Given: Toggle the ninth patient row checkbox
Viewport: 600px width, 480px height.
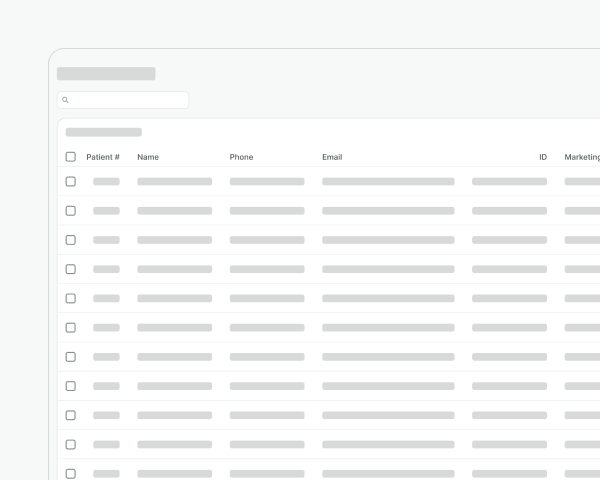Looking at the screenshot, I should (x=70, y=415).
